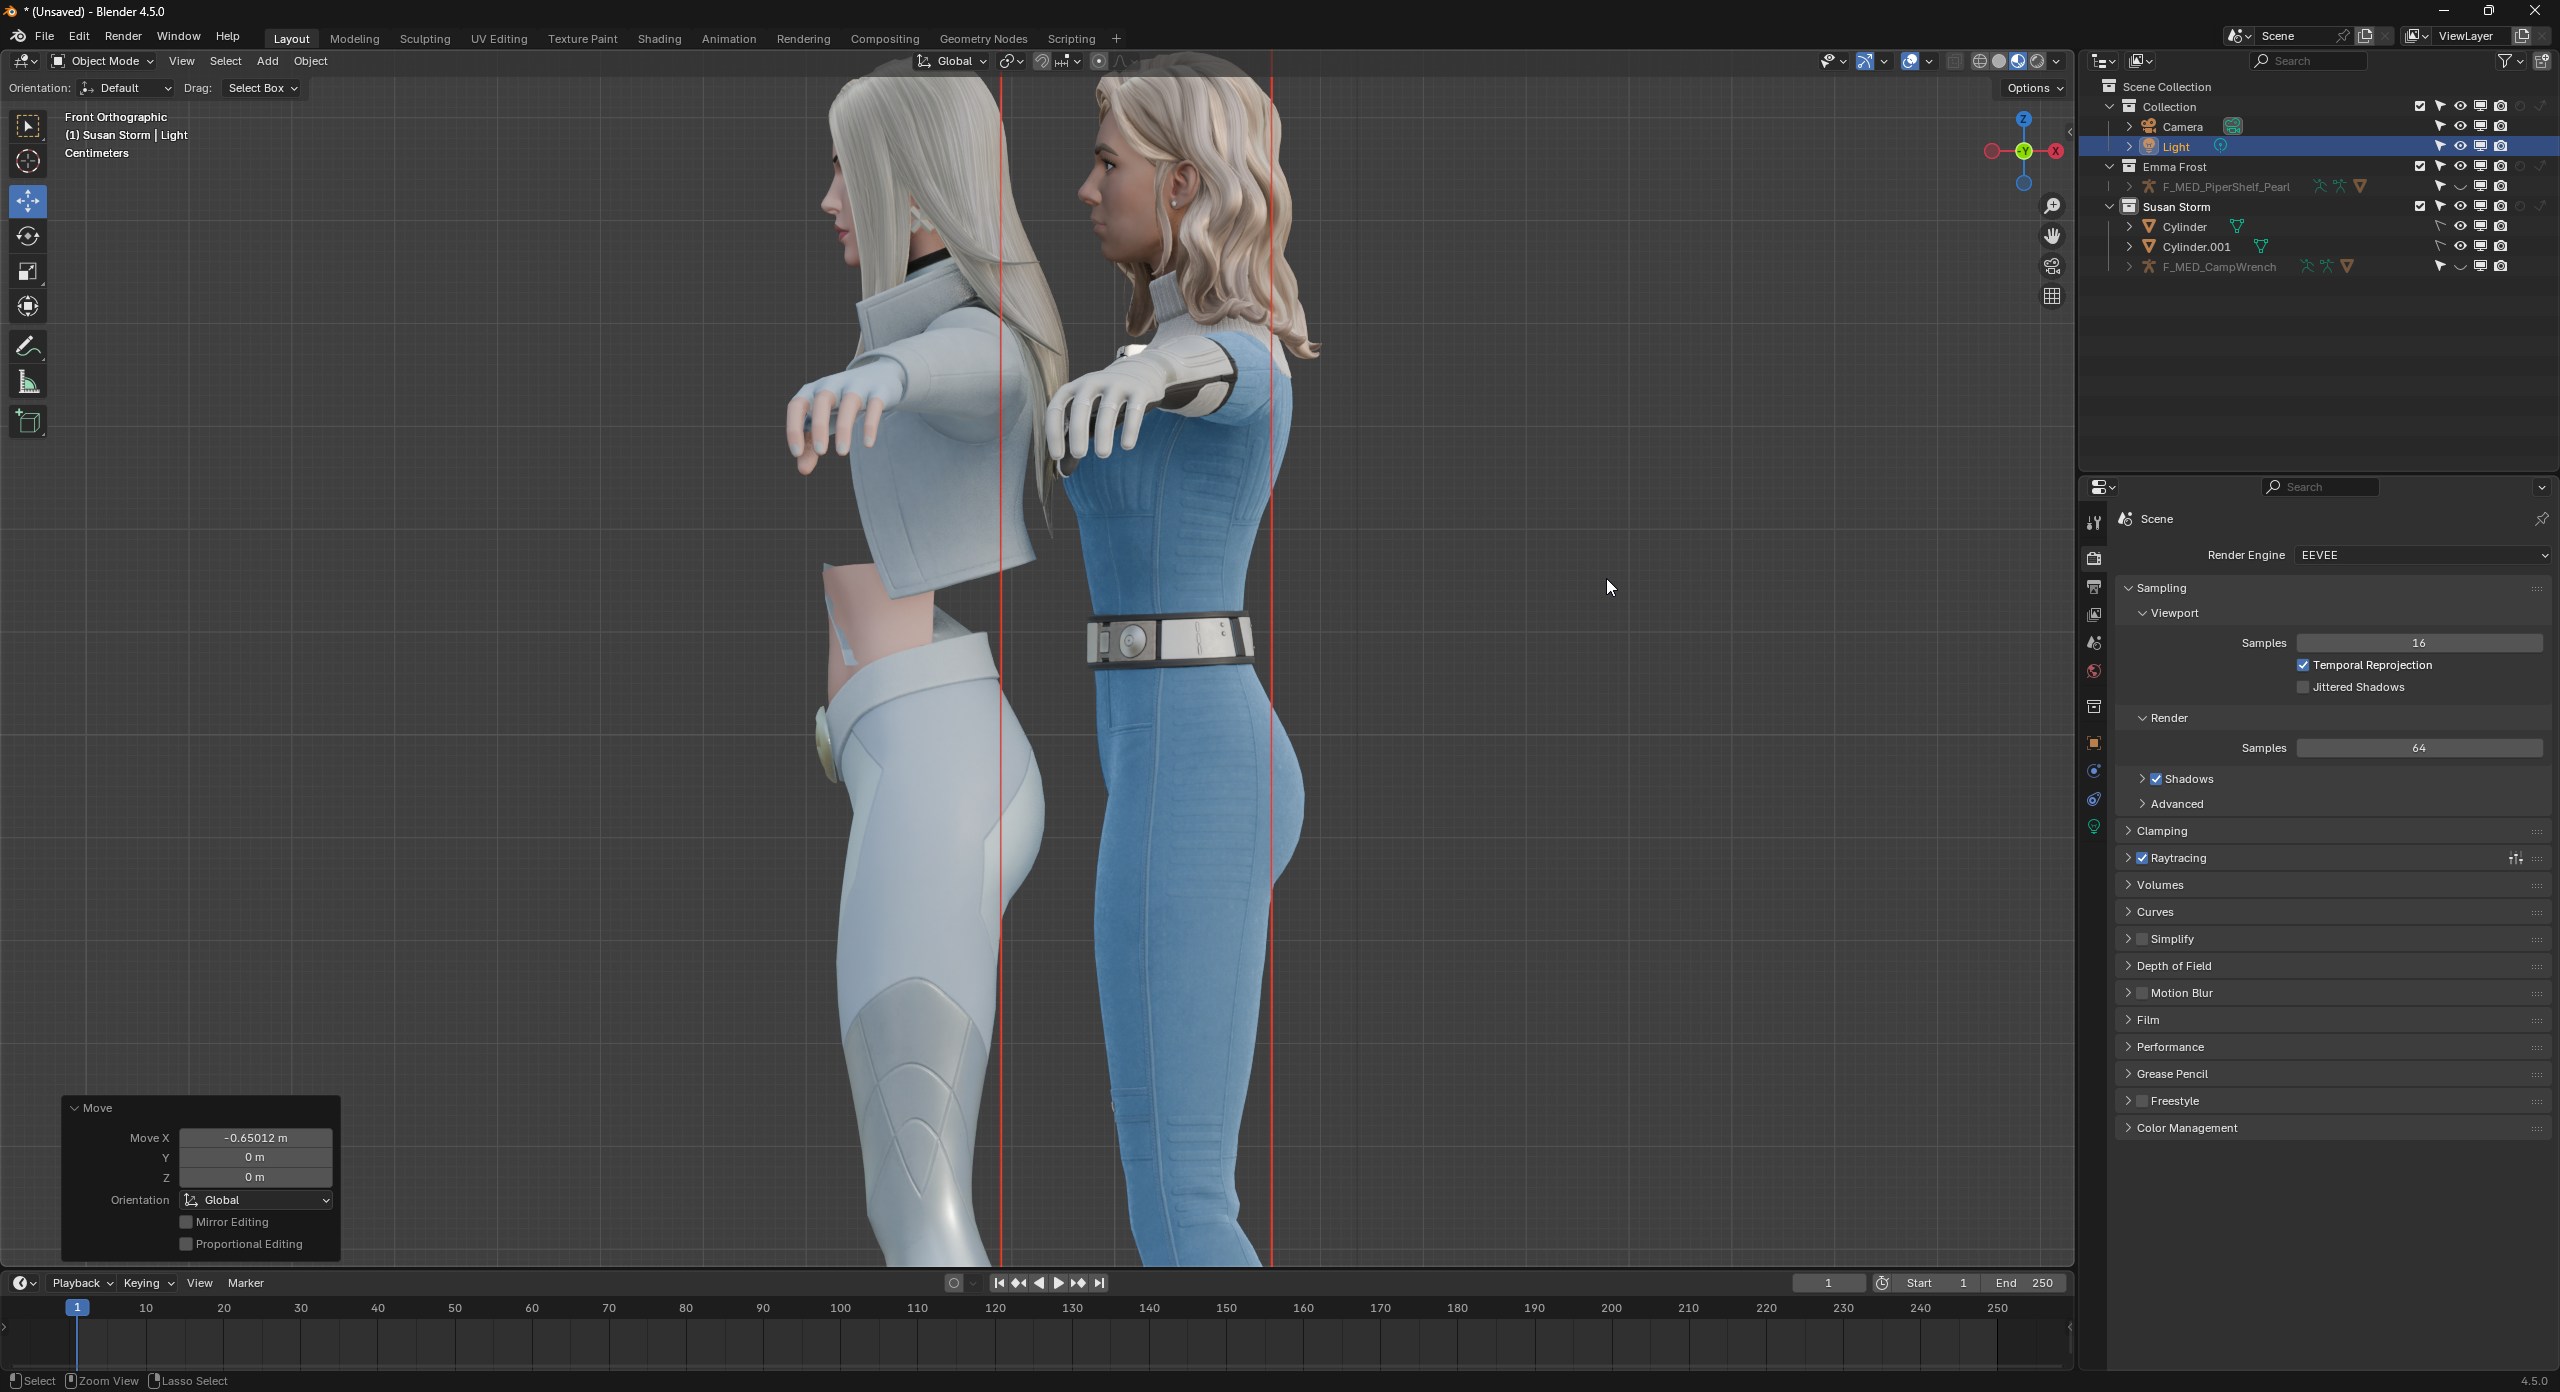This screenshot has height=1392, width=2560.
Task: Open the Object Mode dropdown
Action: coord(102,61)
